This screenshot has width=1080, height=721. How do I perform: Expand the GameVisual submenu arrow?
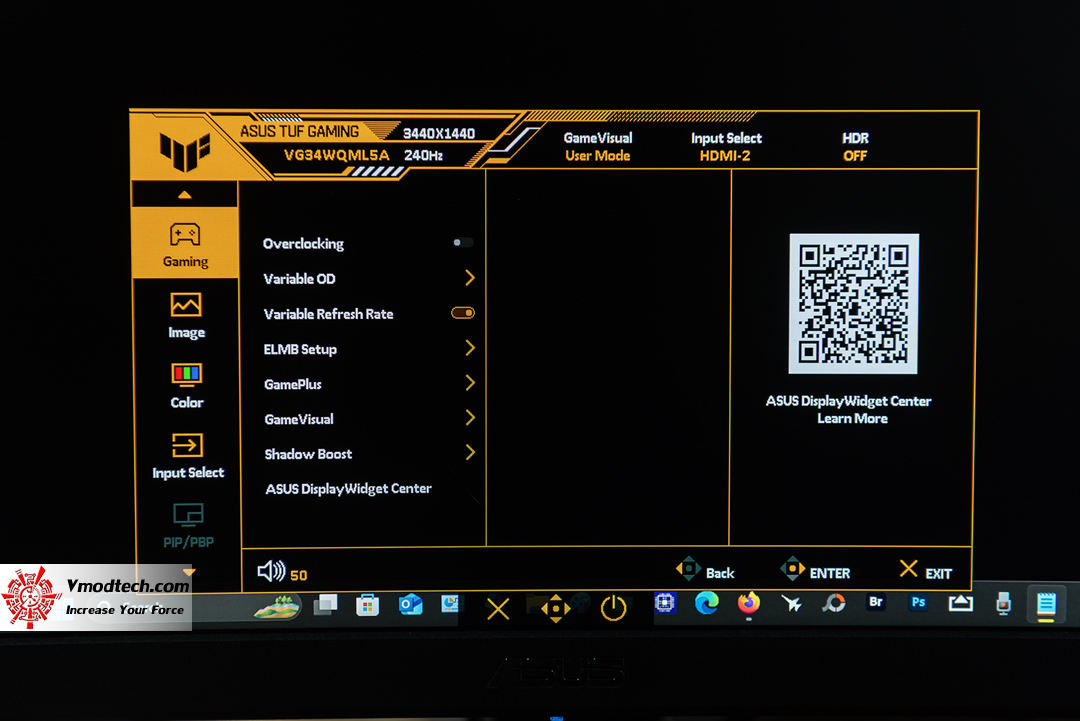click(x=470, y=417)
